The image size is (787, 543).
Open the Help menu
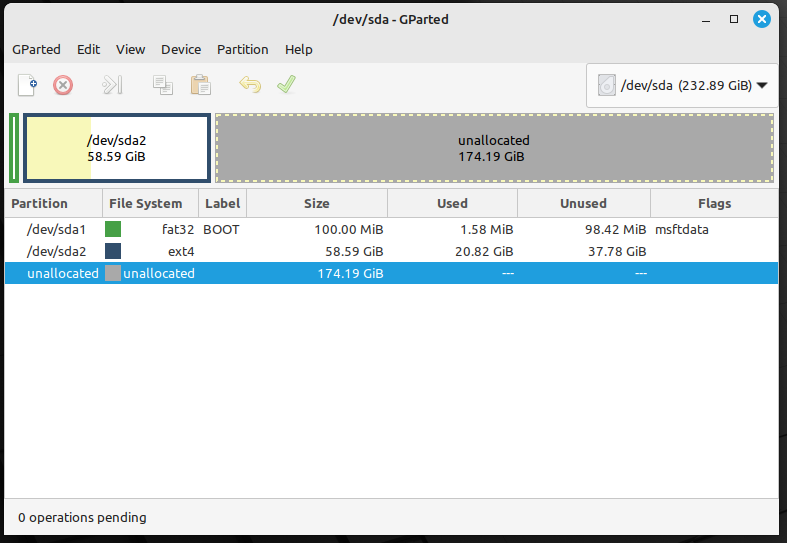coord(298,49)
